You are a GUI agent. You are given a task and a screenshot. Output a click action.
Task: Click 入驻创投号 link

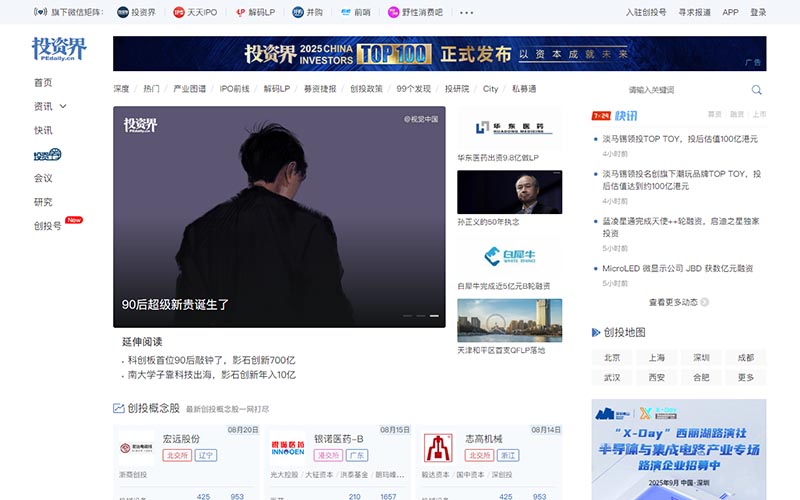646,12
